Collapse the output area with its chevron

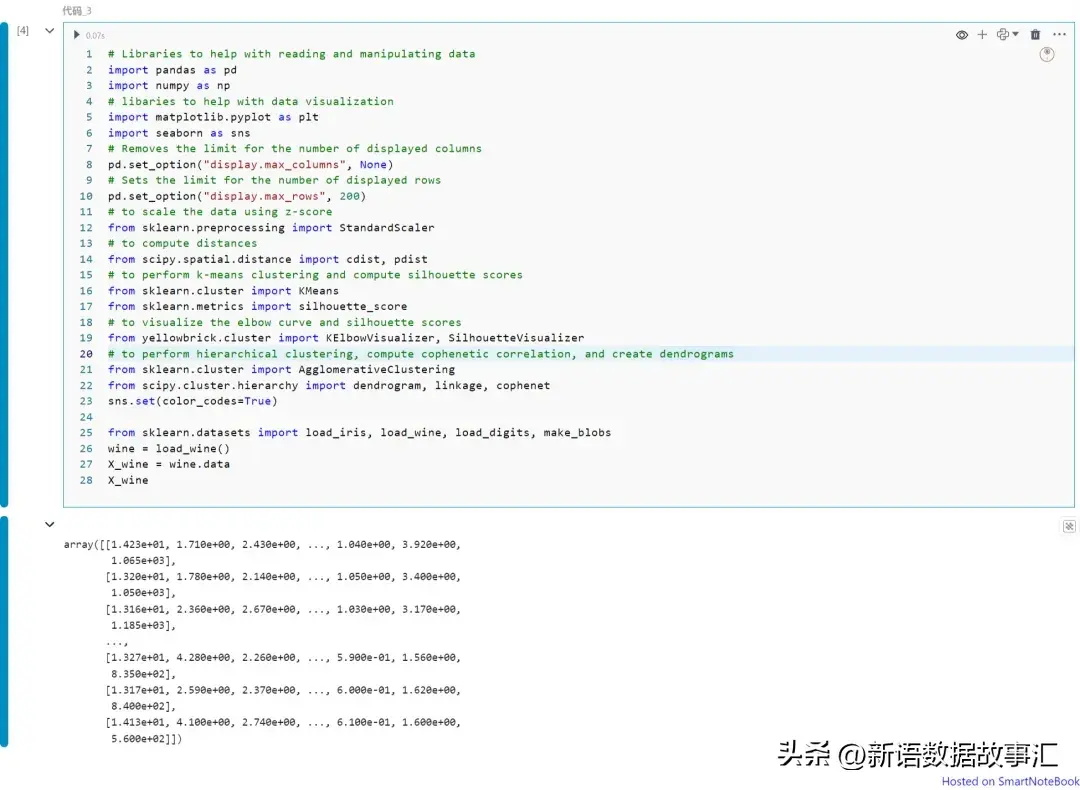[x=50, y=524]
